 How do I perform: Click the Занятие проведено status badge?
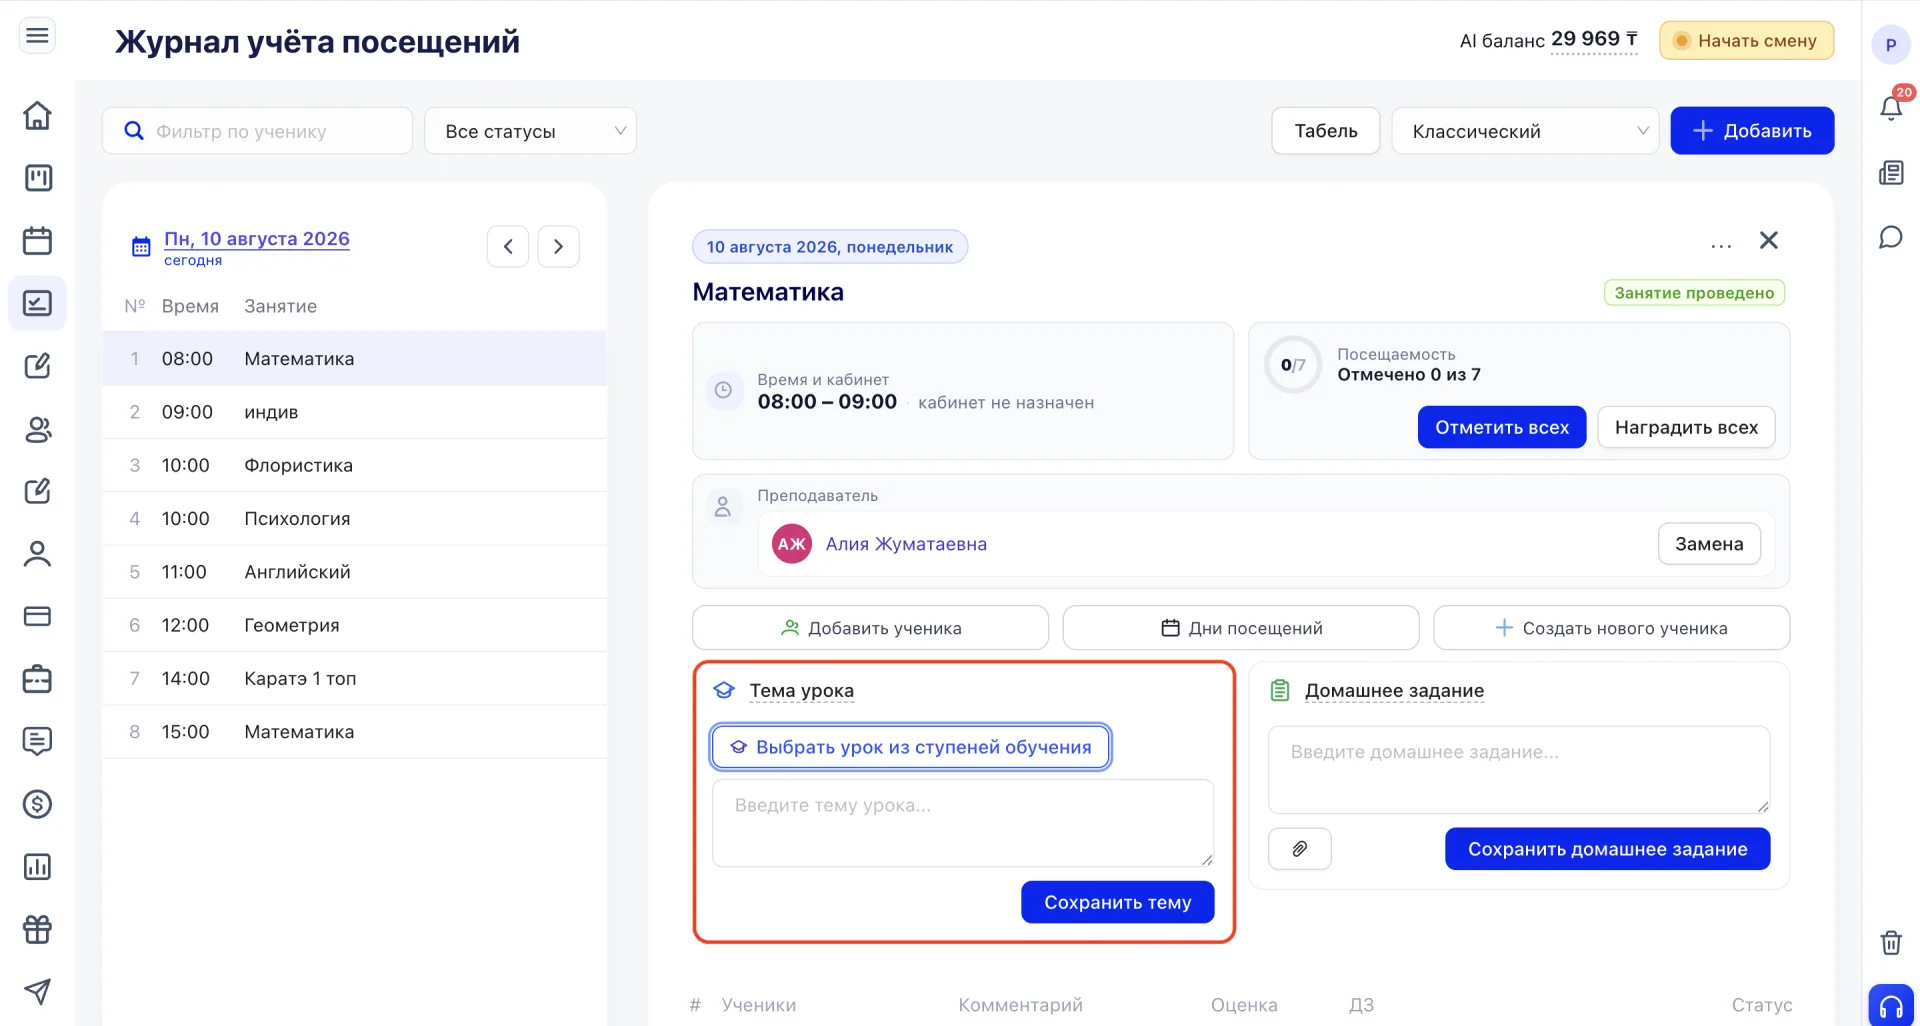click(1694, 293)
